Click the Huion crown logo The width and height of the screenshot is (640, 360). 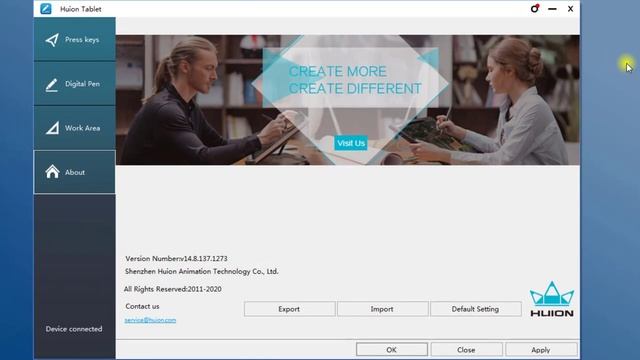[x=552, y=299]
